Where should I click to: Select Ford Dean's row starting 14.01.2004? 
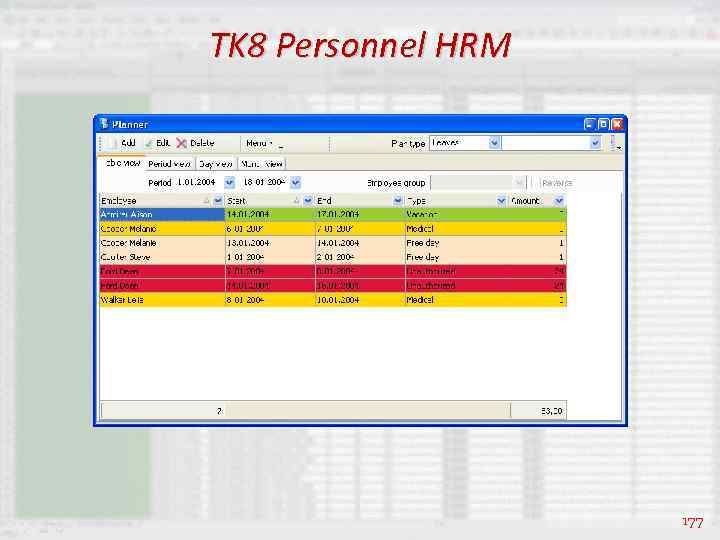pyautogui.click(x=333, y=286)
